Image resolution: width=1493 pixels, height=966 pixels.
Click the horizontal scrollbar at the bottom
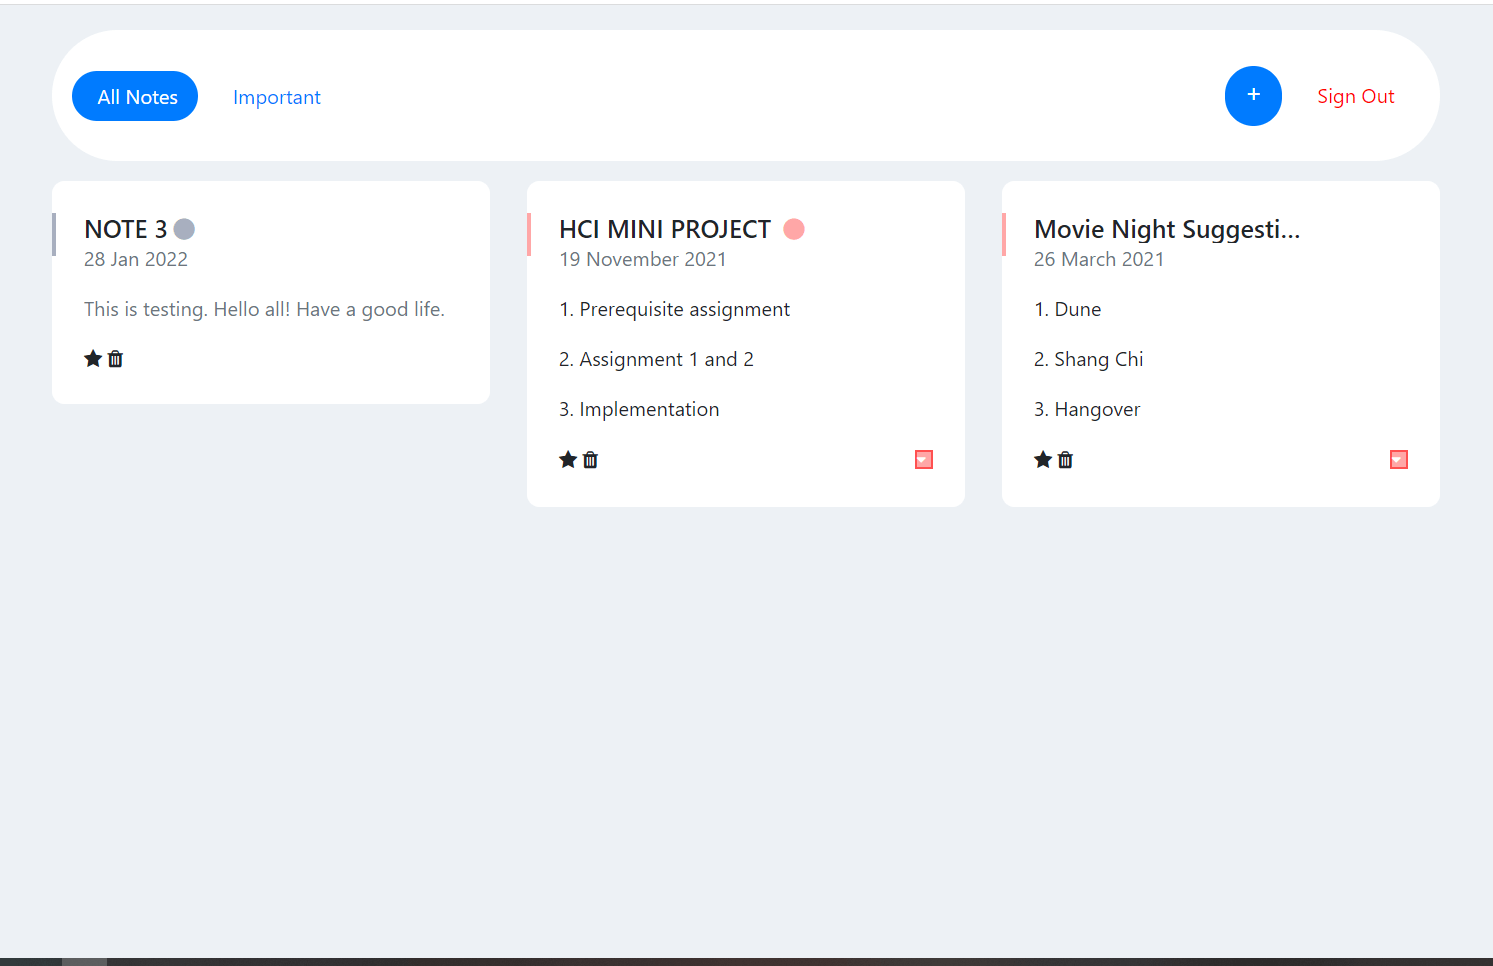(x=85, y=958)
